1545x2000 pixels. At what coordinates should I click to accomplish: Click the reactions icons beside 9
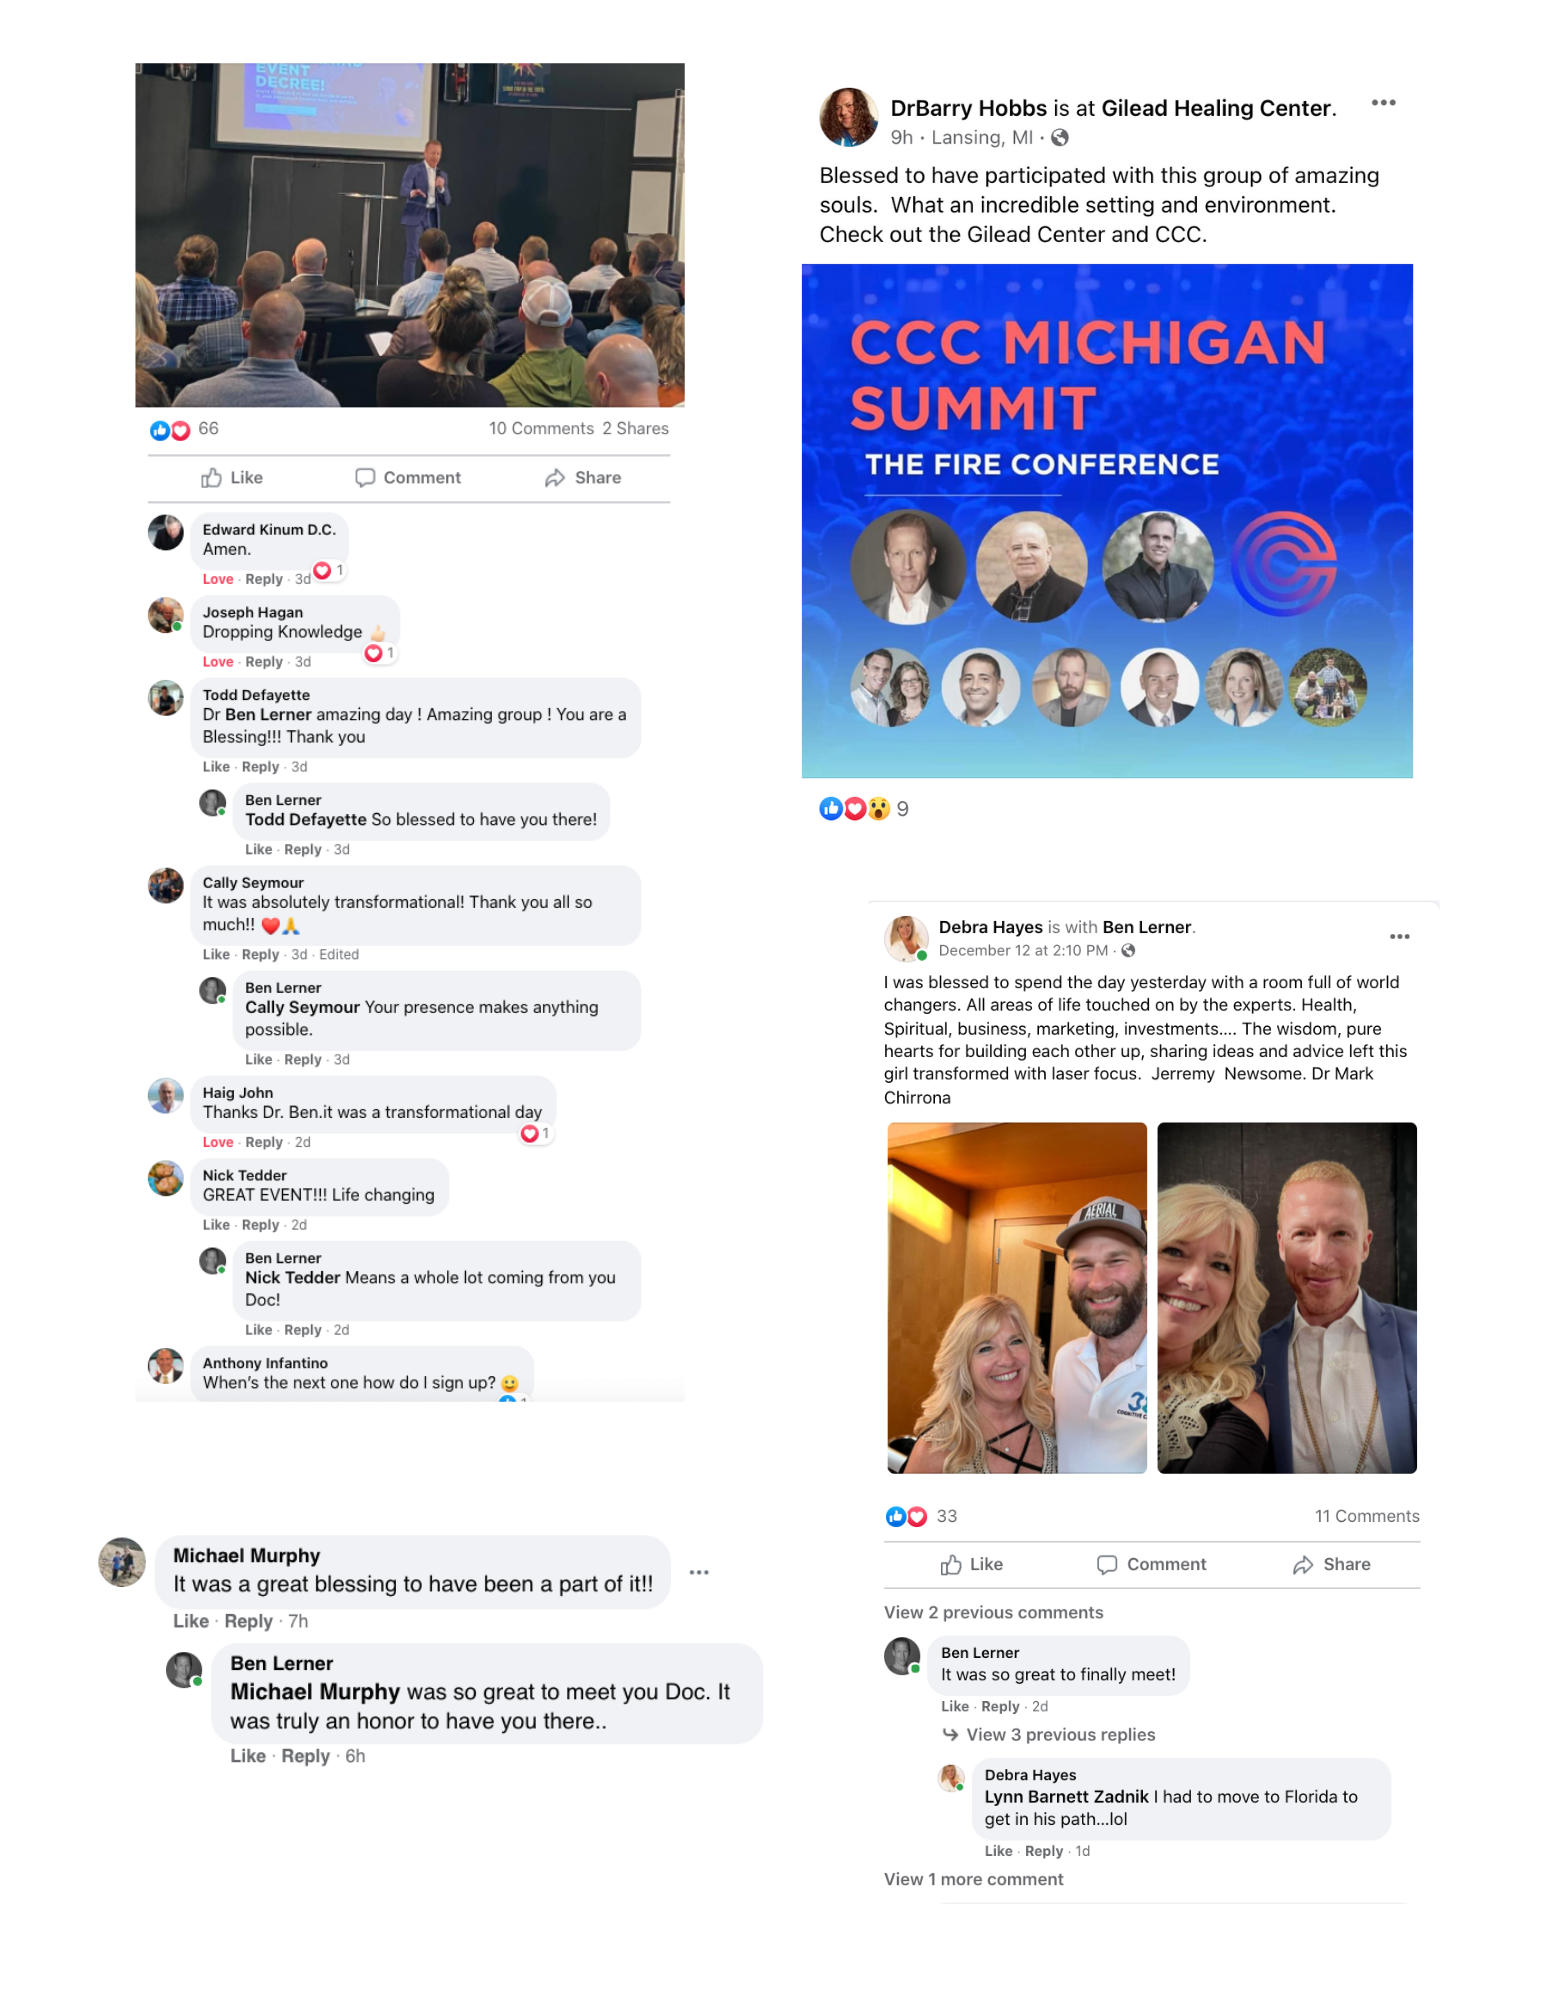854,809
